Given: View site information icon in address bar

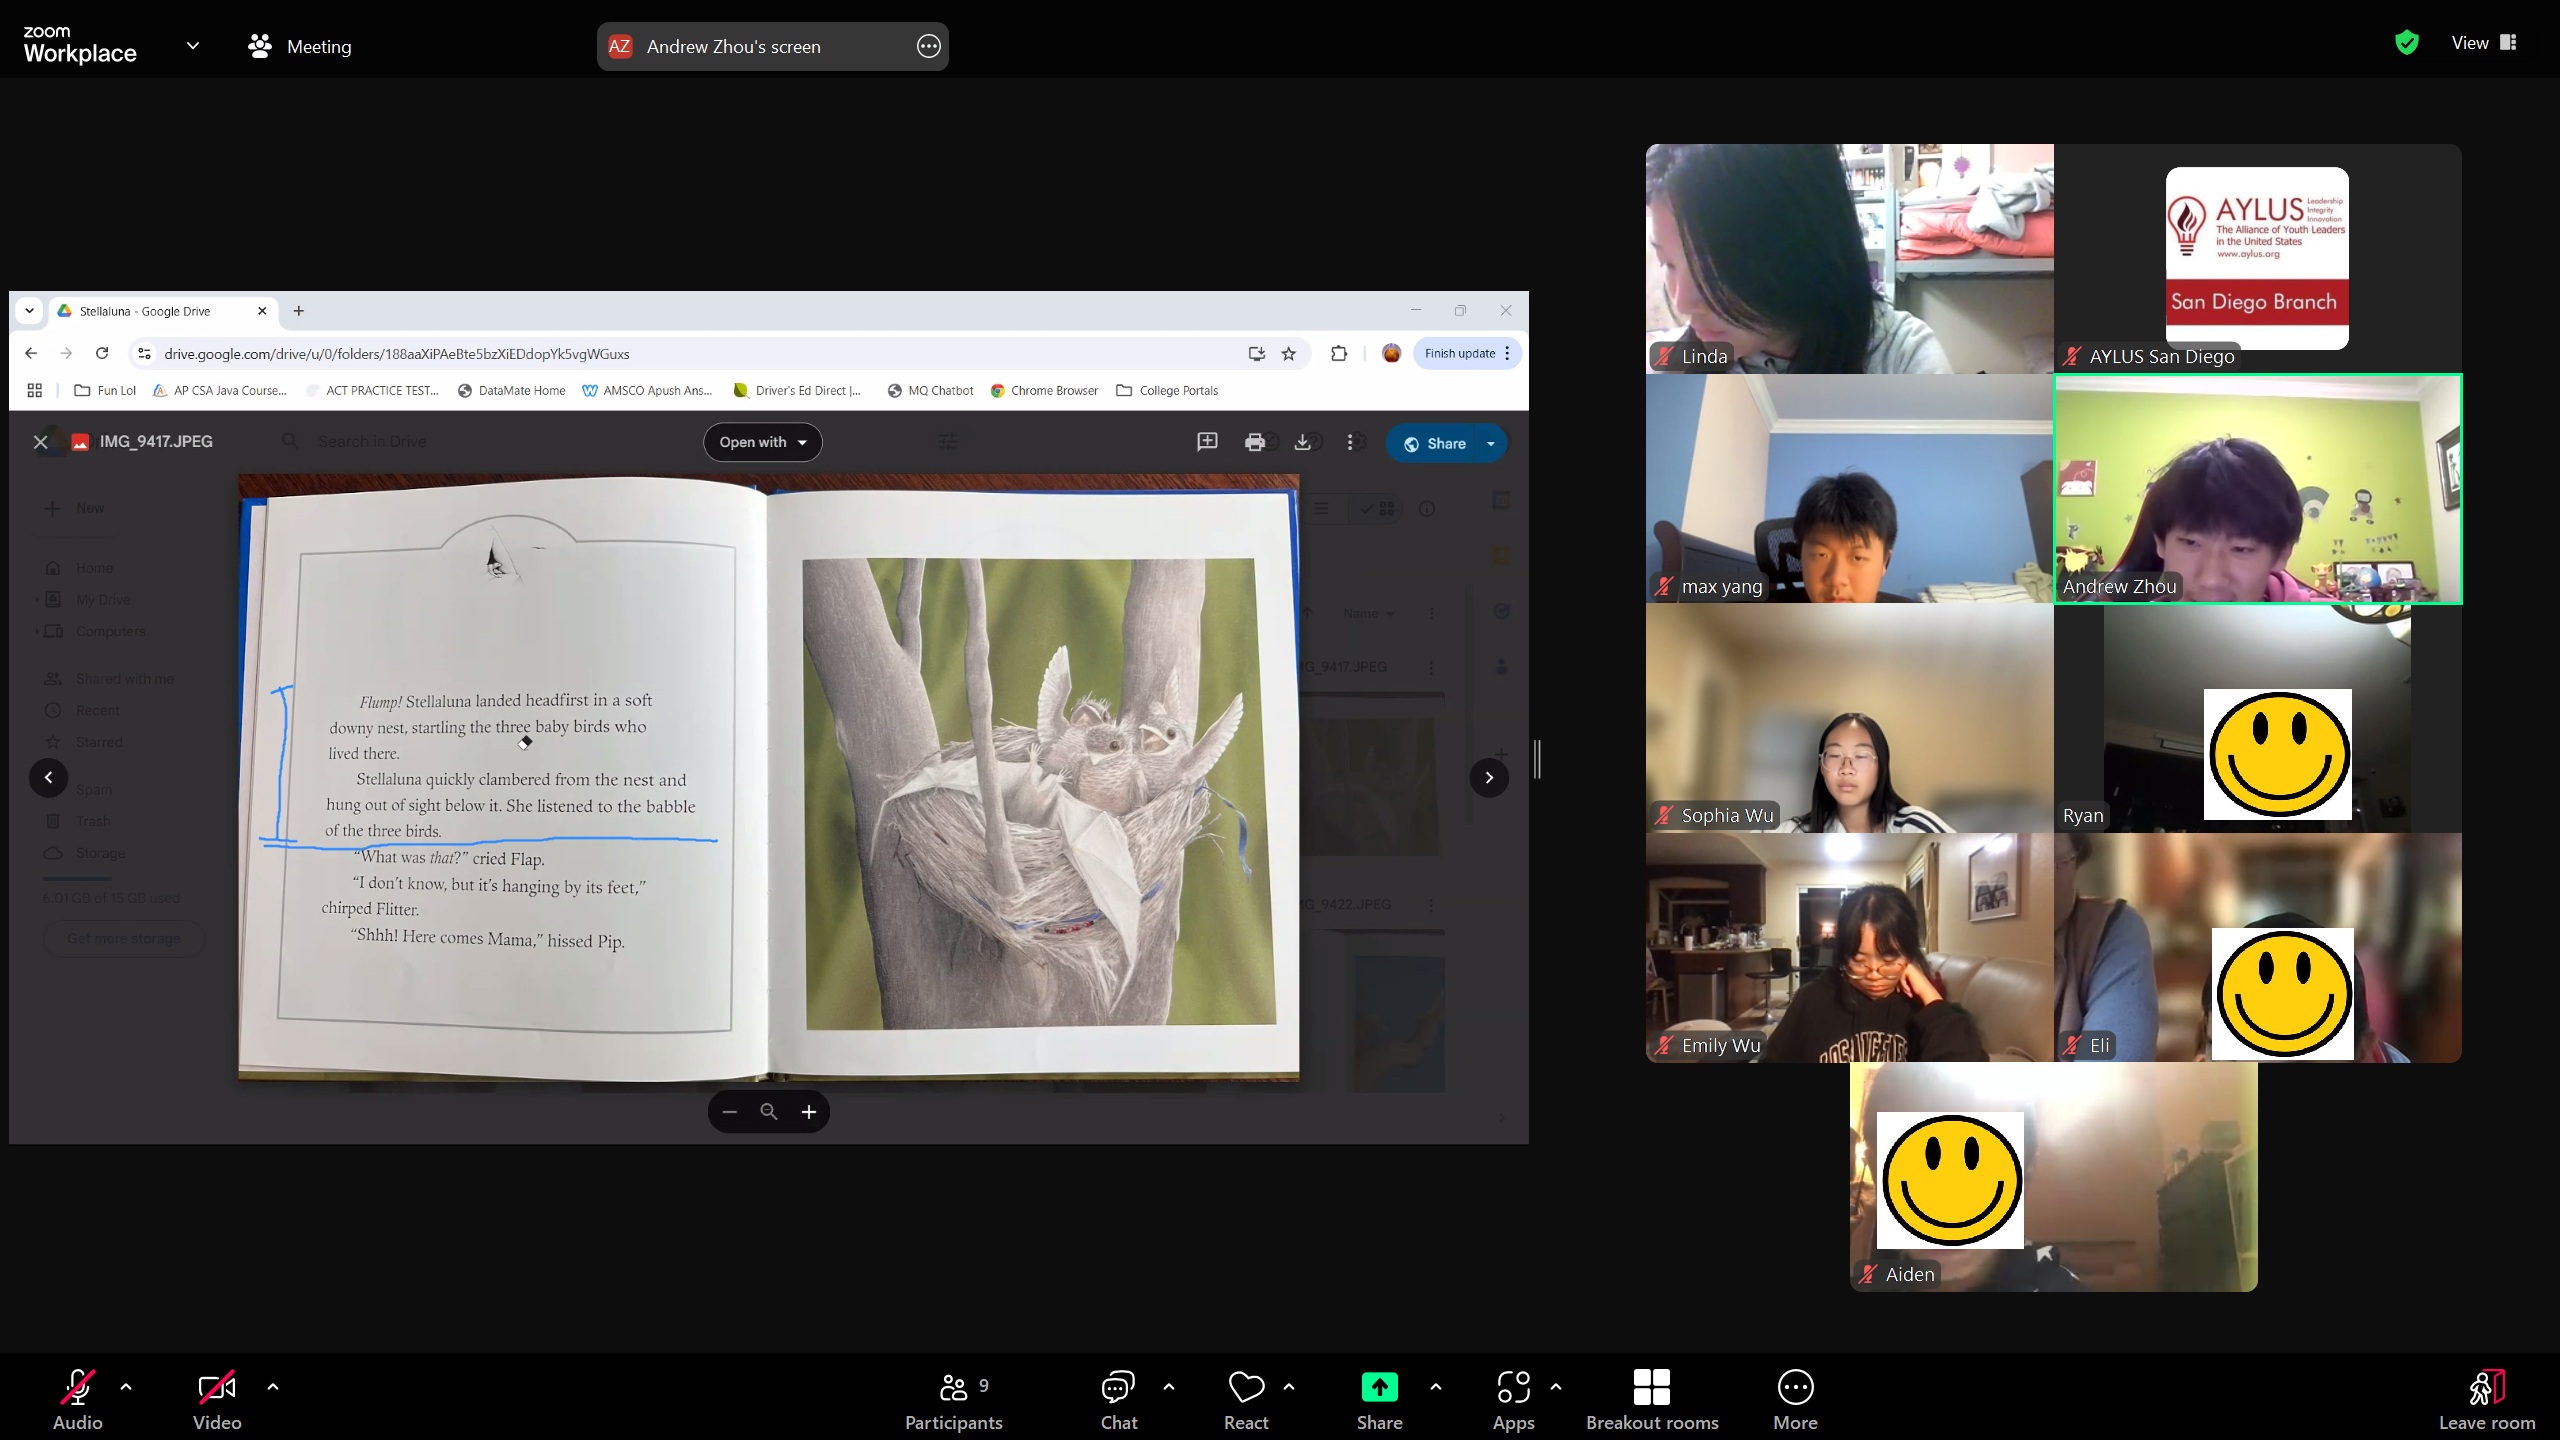Looking at the screenshot, I should click(x=144, y=353).
